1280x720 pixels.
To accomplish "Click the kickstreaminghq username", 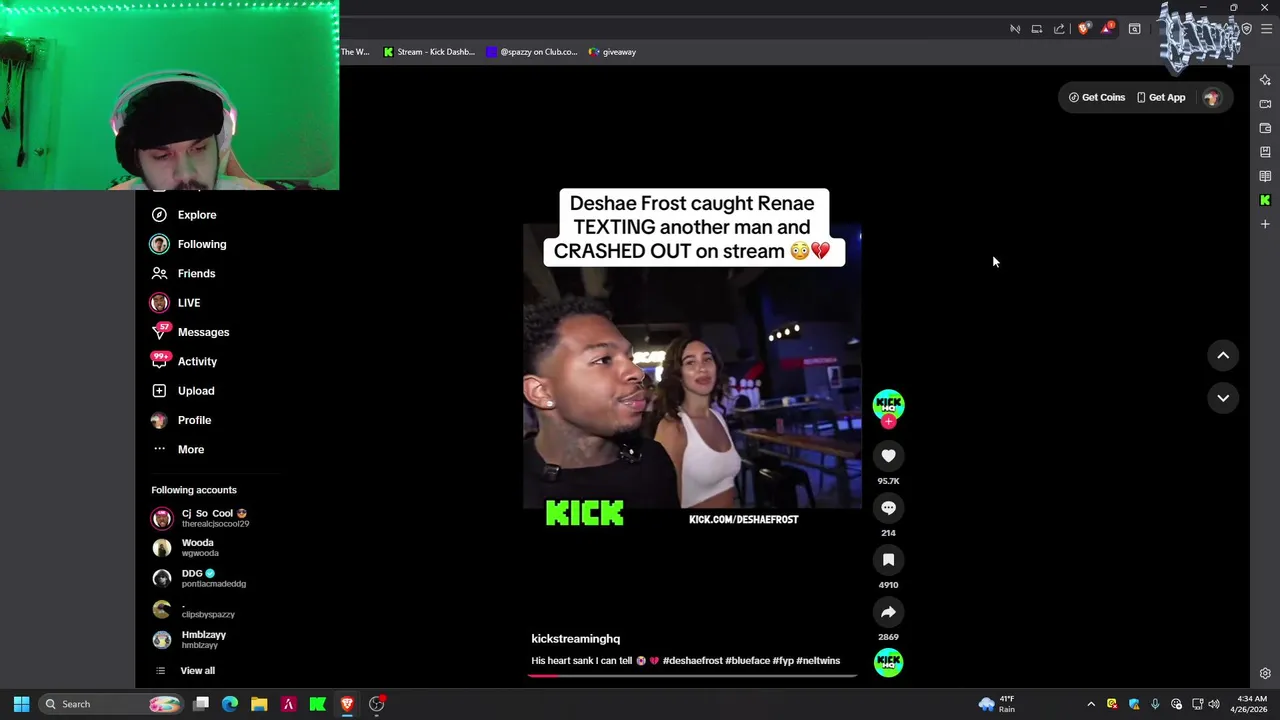I will tap(575, 639).
